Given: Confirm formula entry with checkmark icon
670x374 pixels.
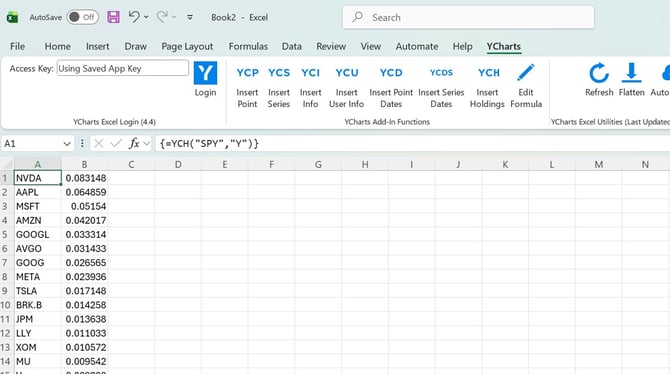Looking at the screenshot, I should click(116, 144).
